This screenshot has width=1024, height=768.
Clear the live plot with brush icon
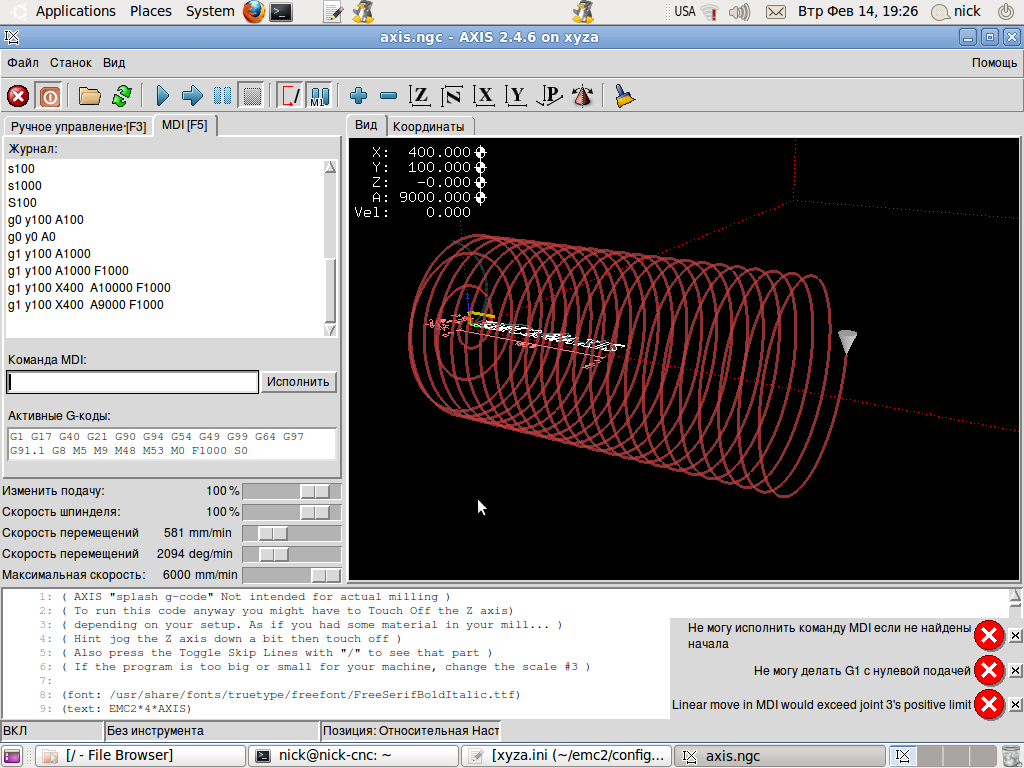pyautogui.click(x=625, y=96)
